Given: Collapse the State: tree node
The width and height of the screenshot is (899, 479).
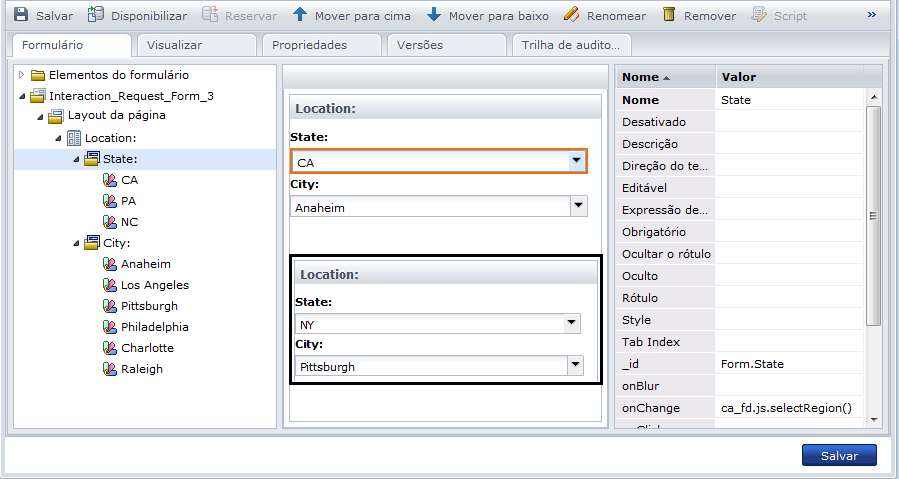Looking at the screenshot, I should pos(76,159).
